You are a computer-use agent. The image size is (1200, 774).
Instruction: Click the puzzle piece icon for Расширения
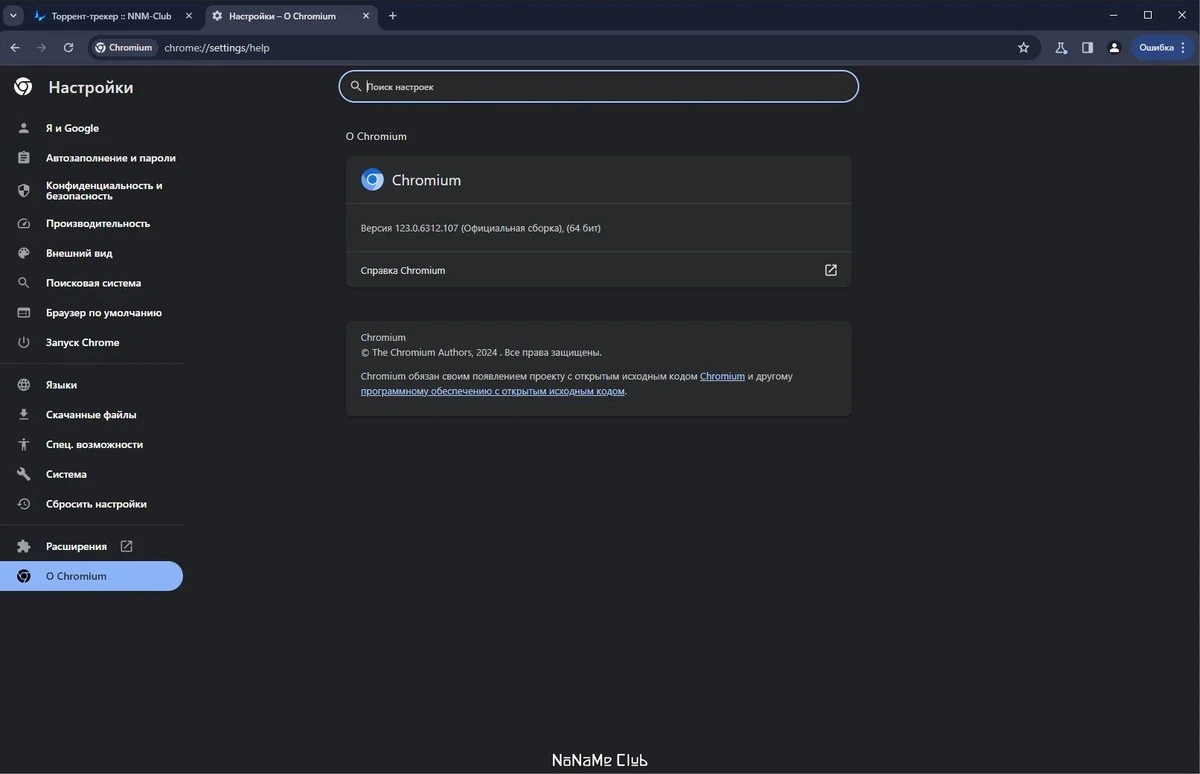point(24,547)
